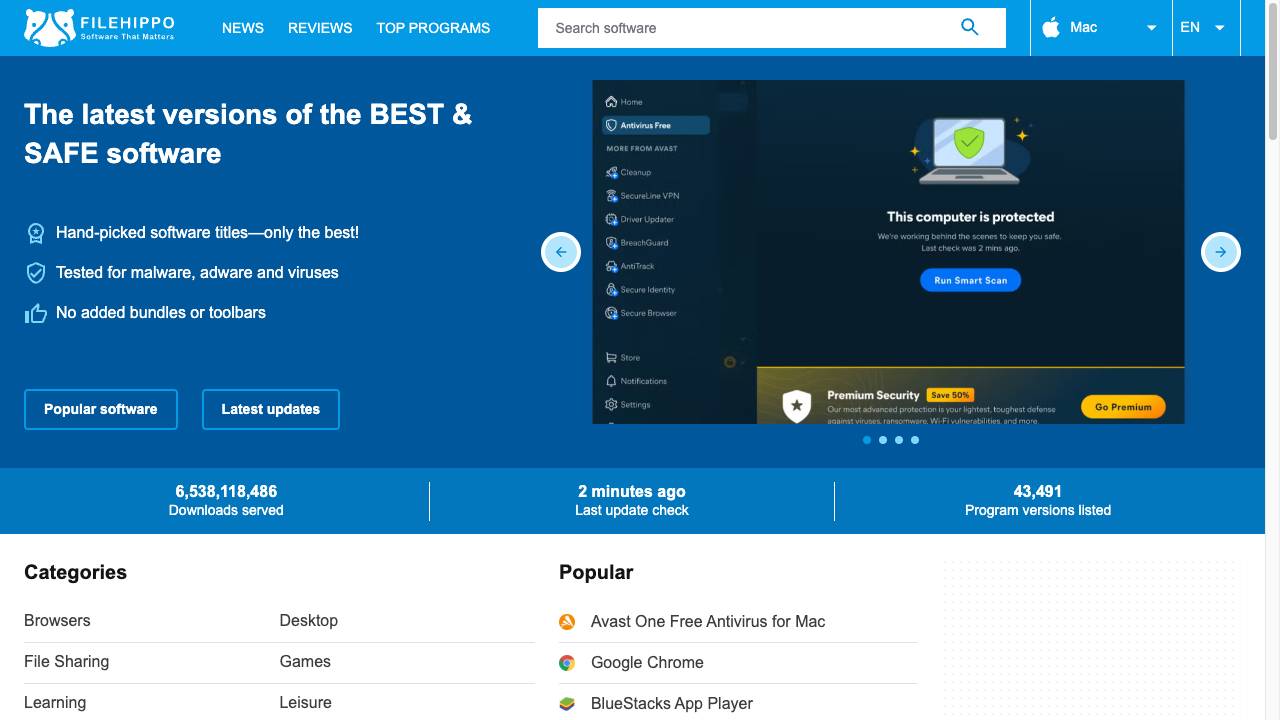Viewport: 1280px width, 720px height.
Task: Go to next carousel slide arrow
Action: (x=1221, y=252)
